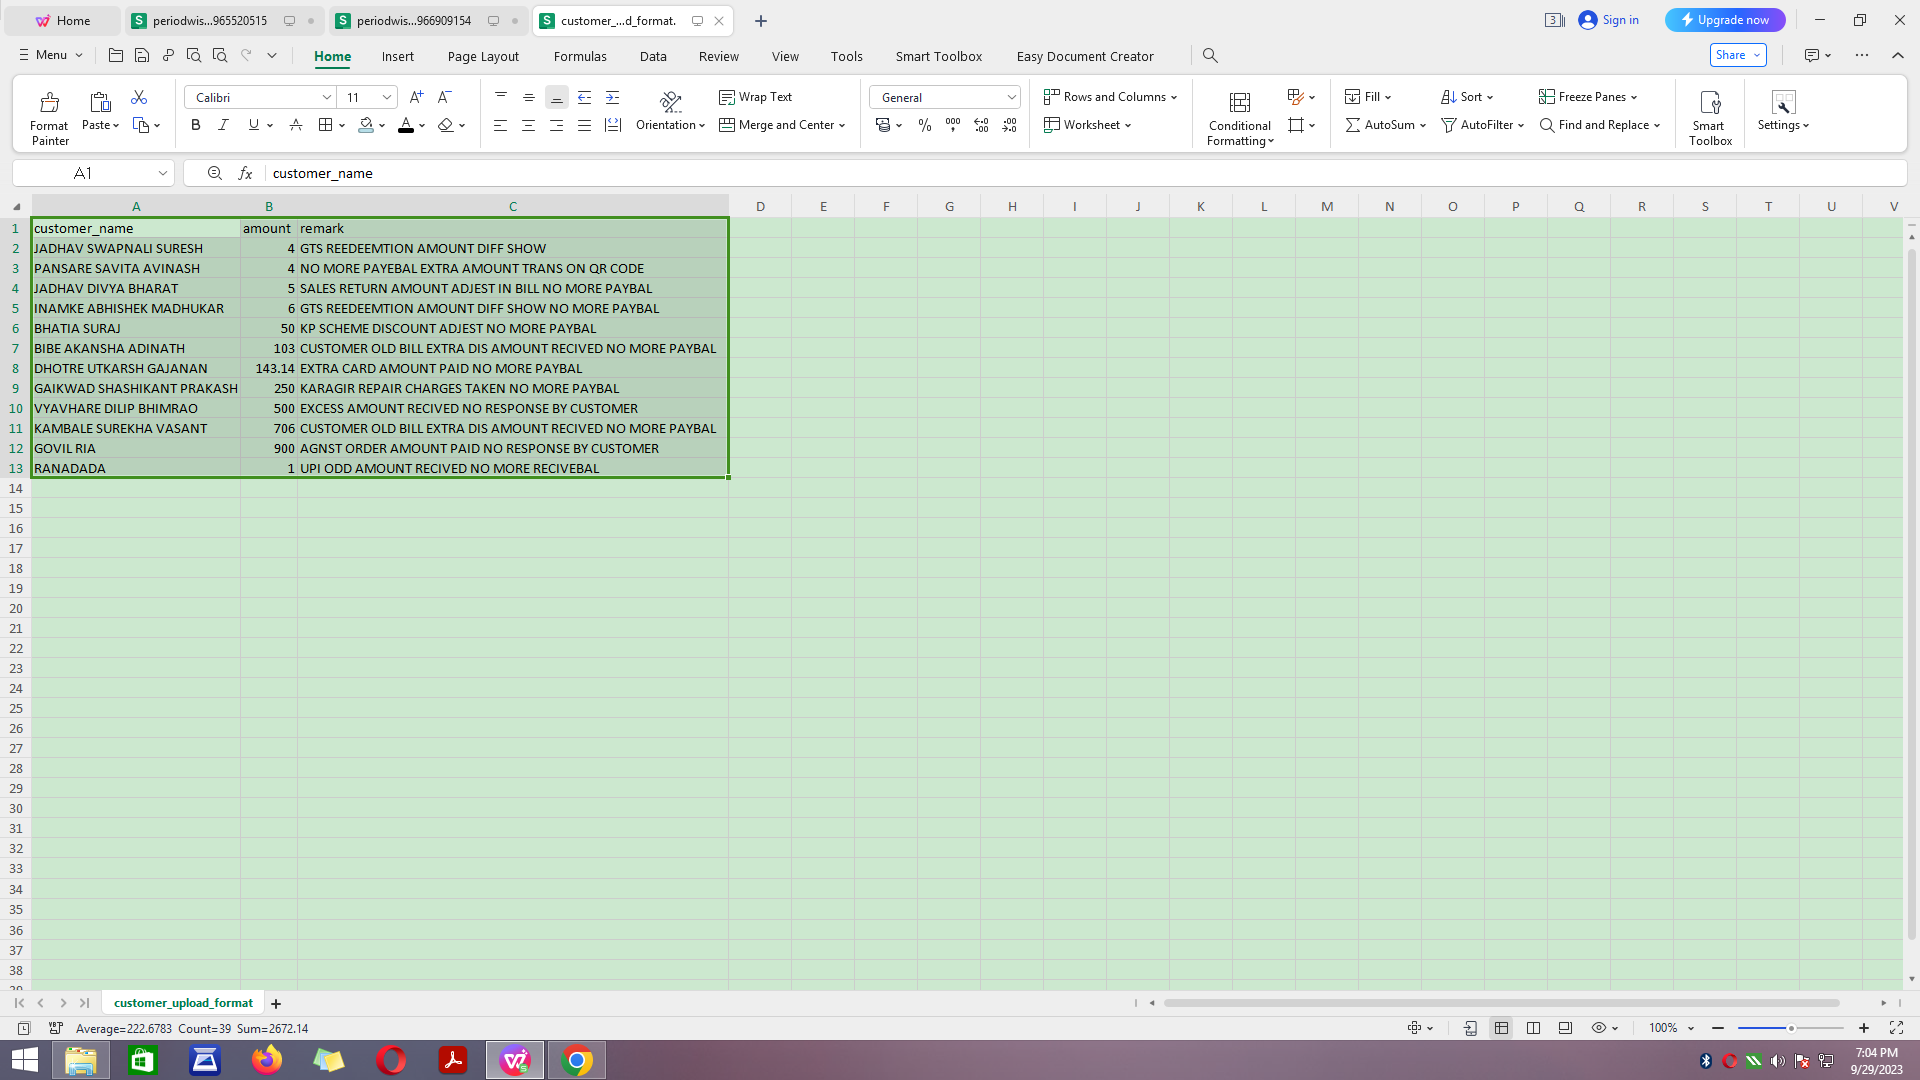Toggle Wrap Text
1920x1080 pixels.
pyautogui.click(x=756, y=97)
